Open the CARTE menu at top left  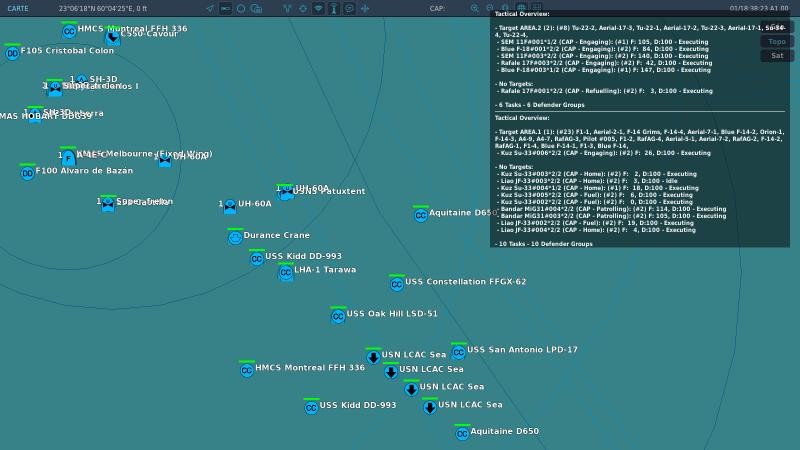pyautogui.click(x=18, y=9)
